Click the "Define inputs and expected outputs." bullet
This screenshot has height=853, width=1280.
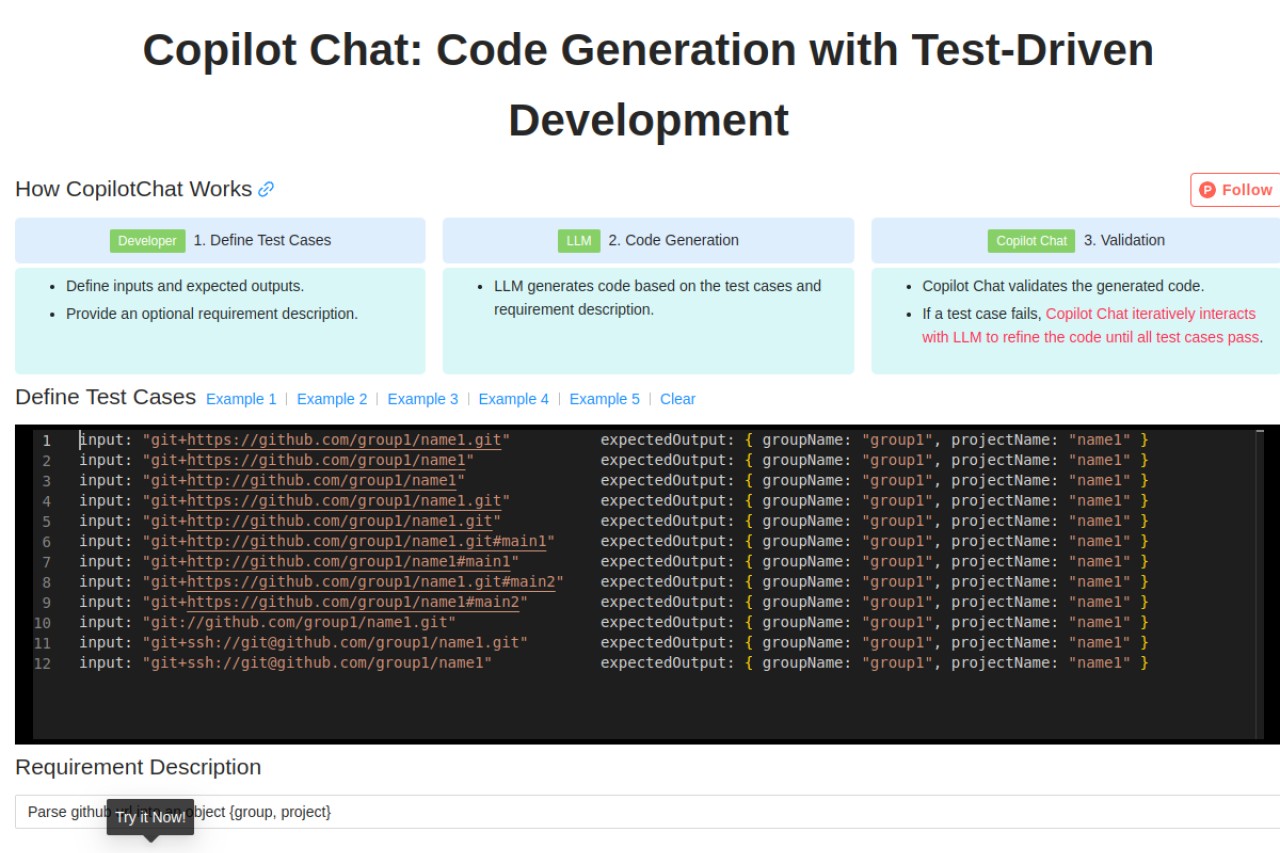[185, 286]
